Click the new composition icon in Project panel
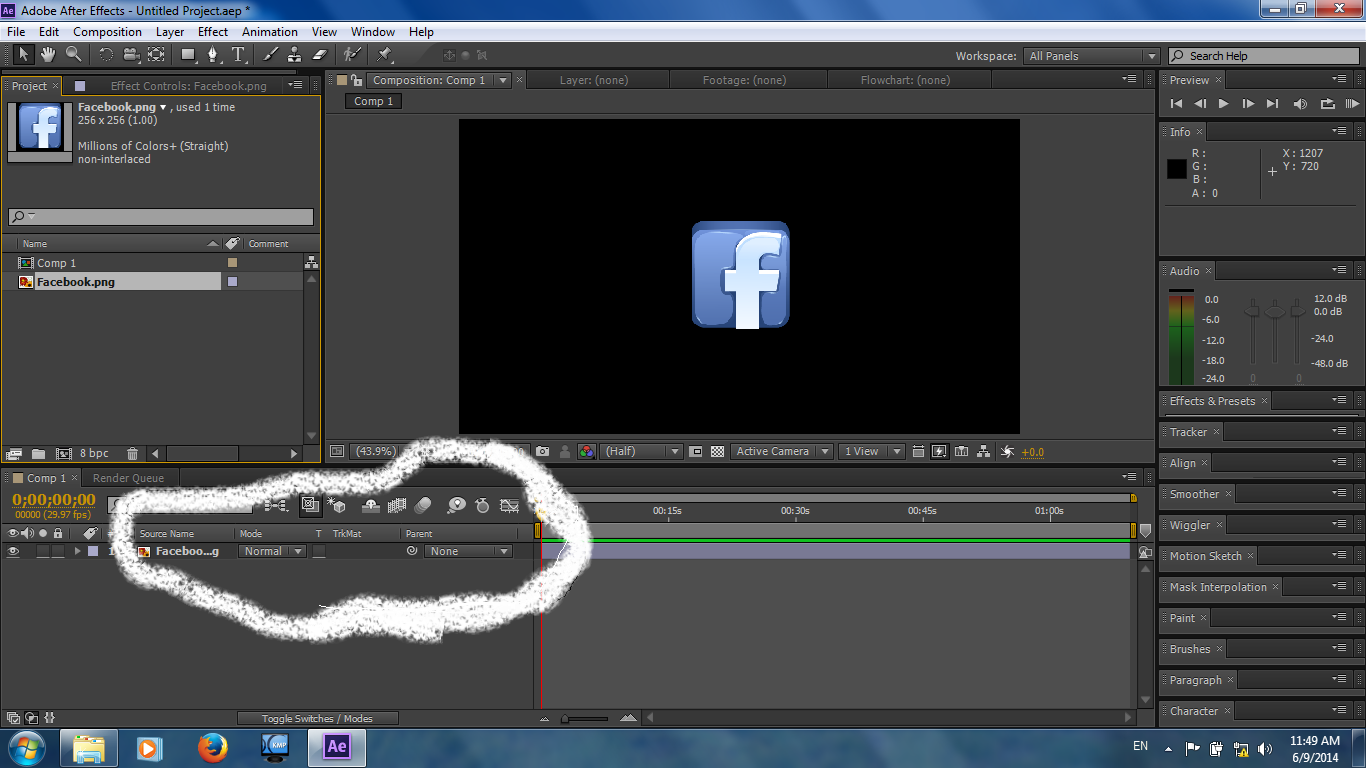This screenshot has height=768, width=1366. pyautogui.click(x=64, y=453)
